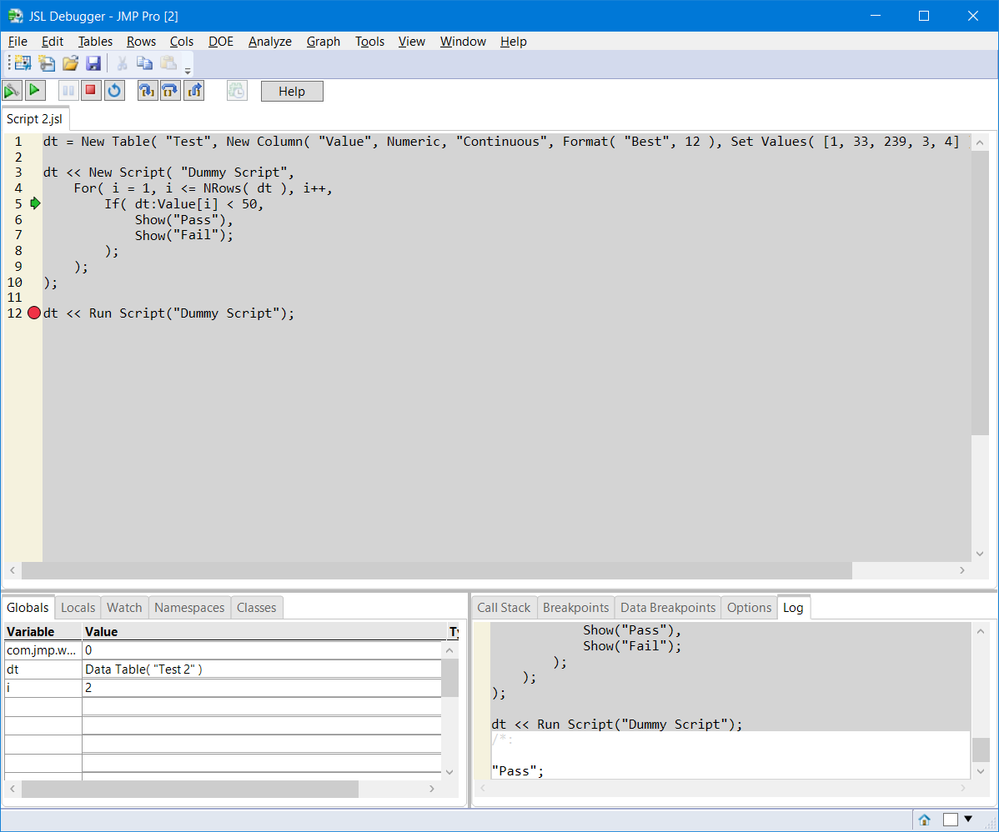
Task: Click the Step Over icon
Action: (170, 90)
